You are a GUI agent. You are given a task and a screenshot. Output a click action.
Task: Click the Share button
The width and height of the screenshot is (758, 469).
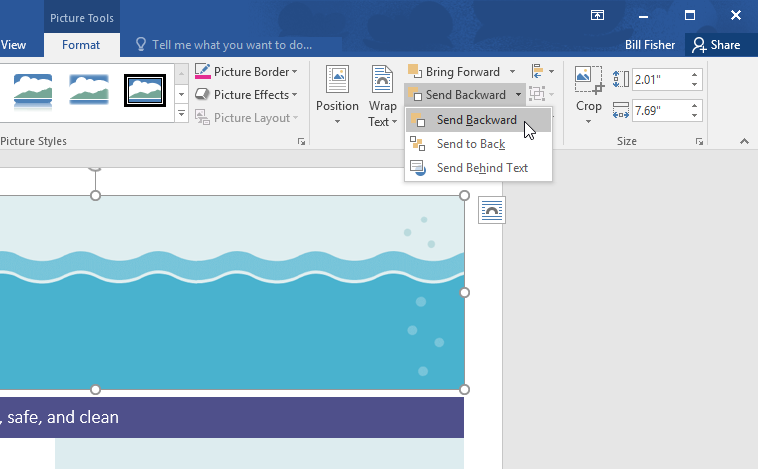716,45
